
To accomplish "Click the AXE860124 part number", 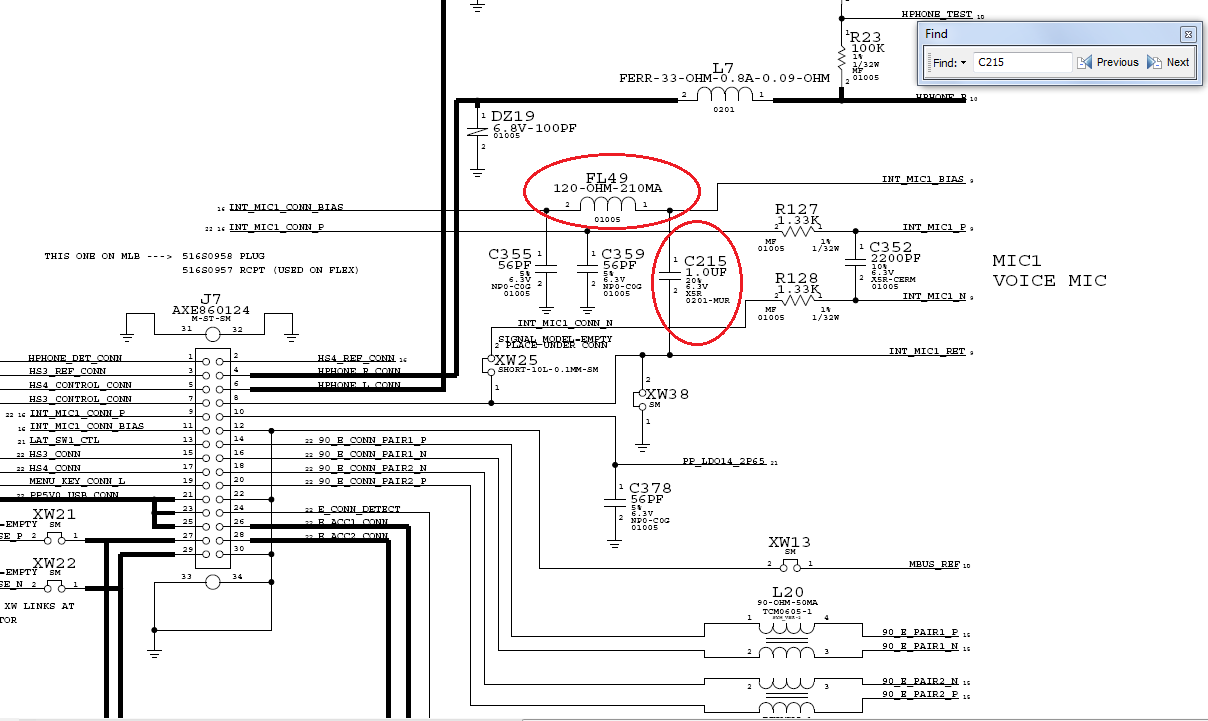I will [211, 310].
